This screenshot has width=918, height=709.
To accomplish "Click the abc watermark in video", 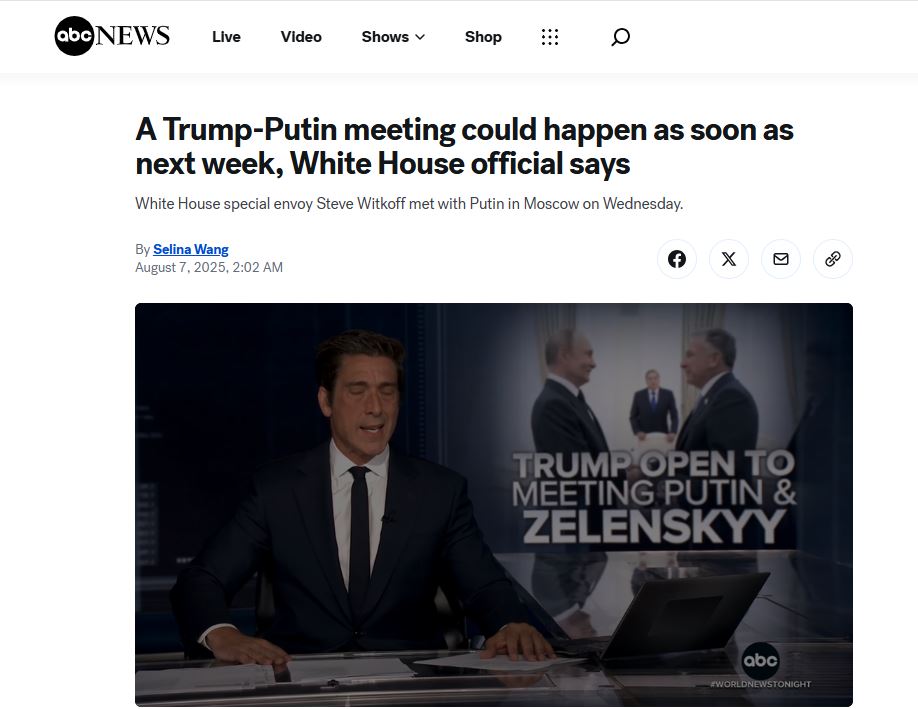I will [x=761, y=660].
